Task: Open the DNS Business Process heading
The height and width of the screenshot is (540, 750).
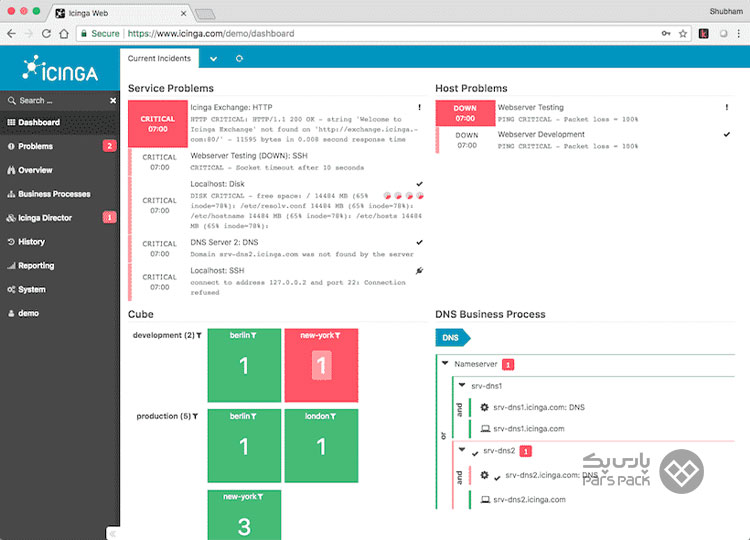Action: tap(490, 314)
